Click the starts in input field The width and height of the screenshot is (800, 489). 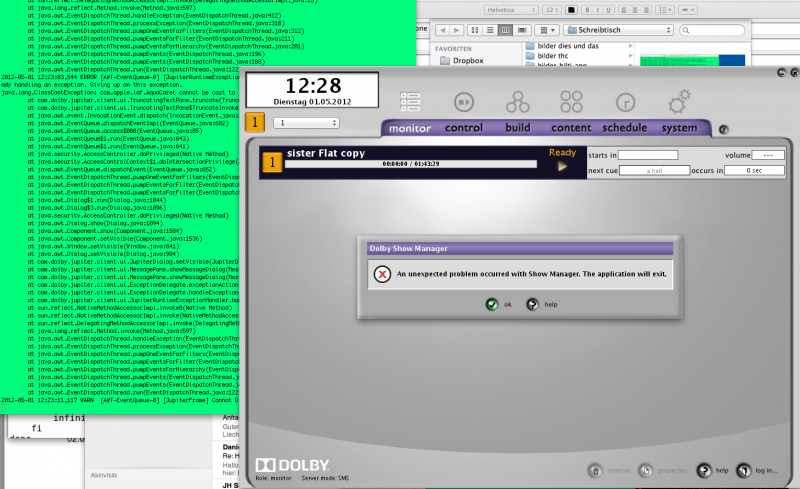(648, 155)
